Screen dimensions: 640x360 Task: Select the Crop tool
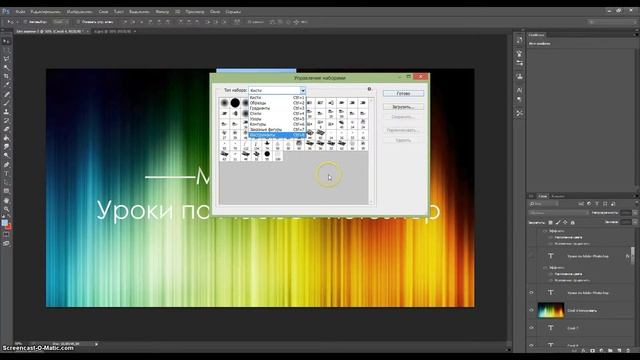[6, 76]
